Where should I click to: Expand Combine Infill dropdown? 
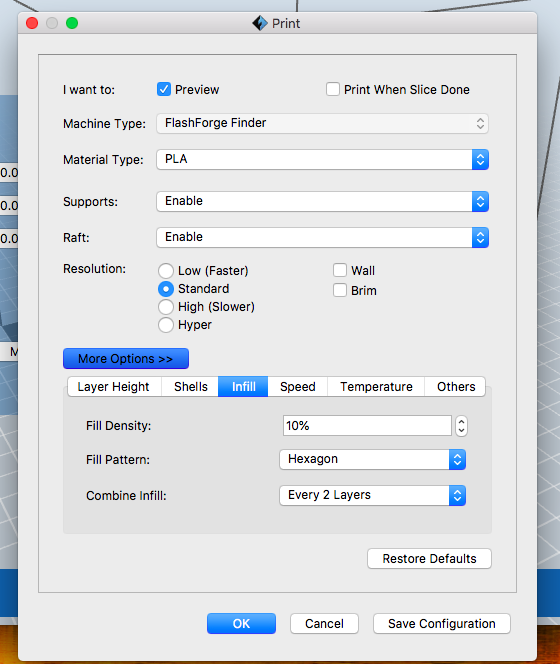[x=372, y=495]
